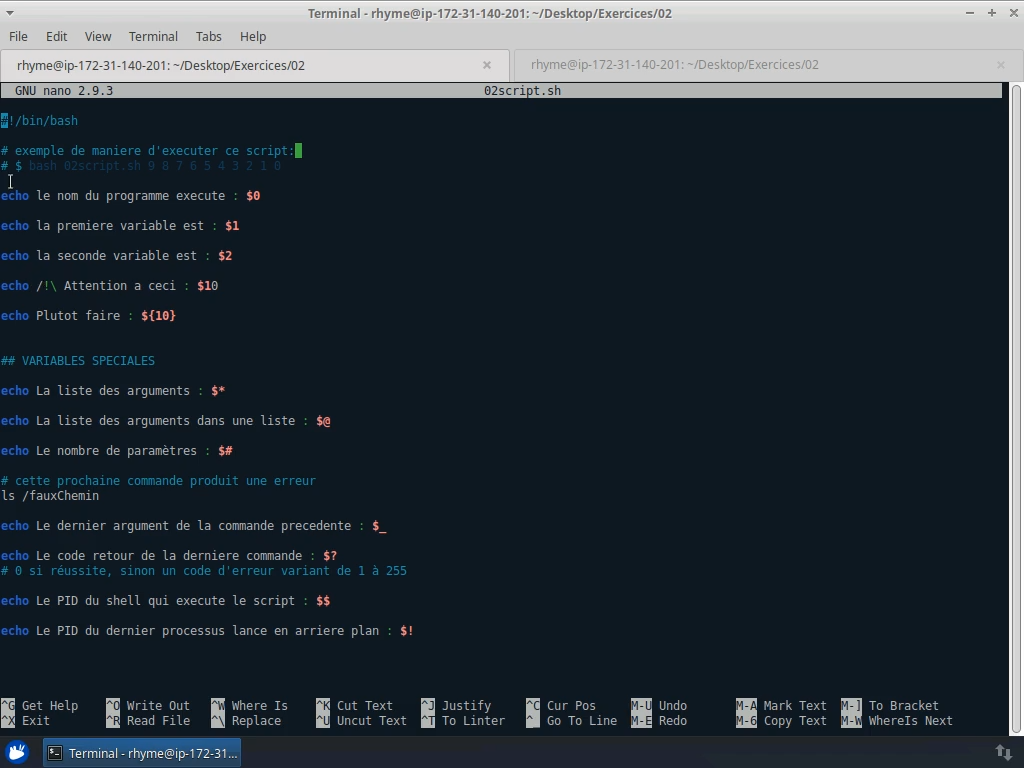Click the 'Le code retour' $? line
Image resolution: width=1024 pixels, height=768 pixels.
tap(169, 556)
